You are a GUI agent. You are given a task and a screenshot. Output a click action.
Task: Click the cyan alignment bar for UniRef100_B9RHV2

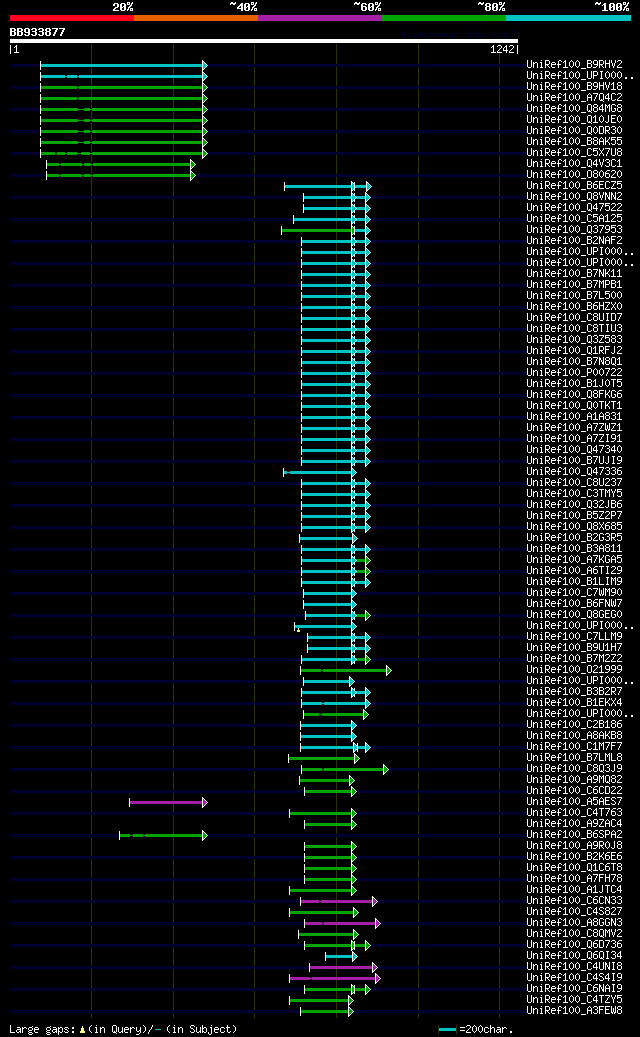(x=124, y=65)
